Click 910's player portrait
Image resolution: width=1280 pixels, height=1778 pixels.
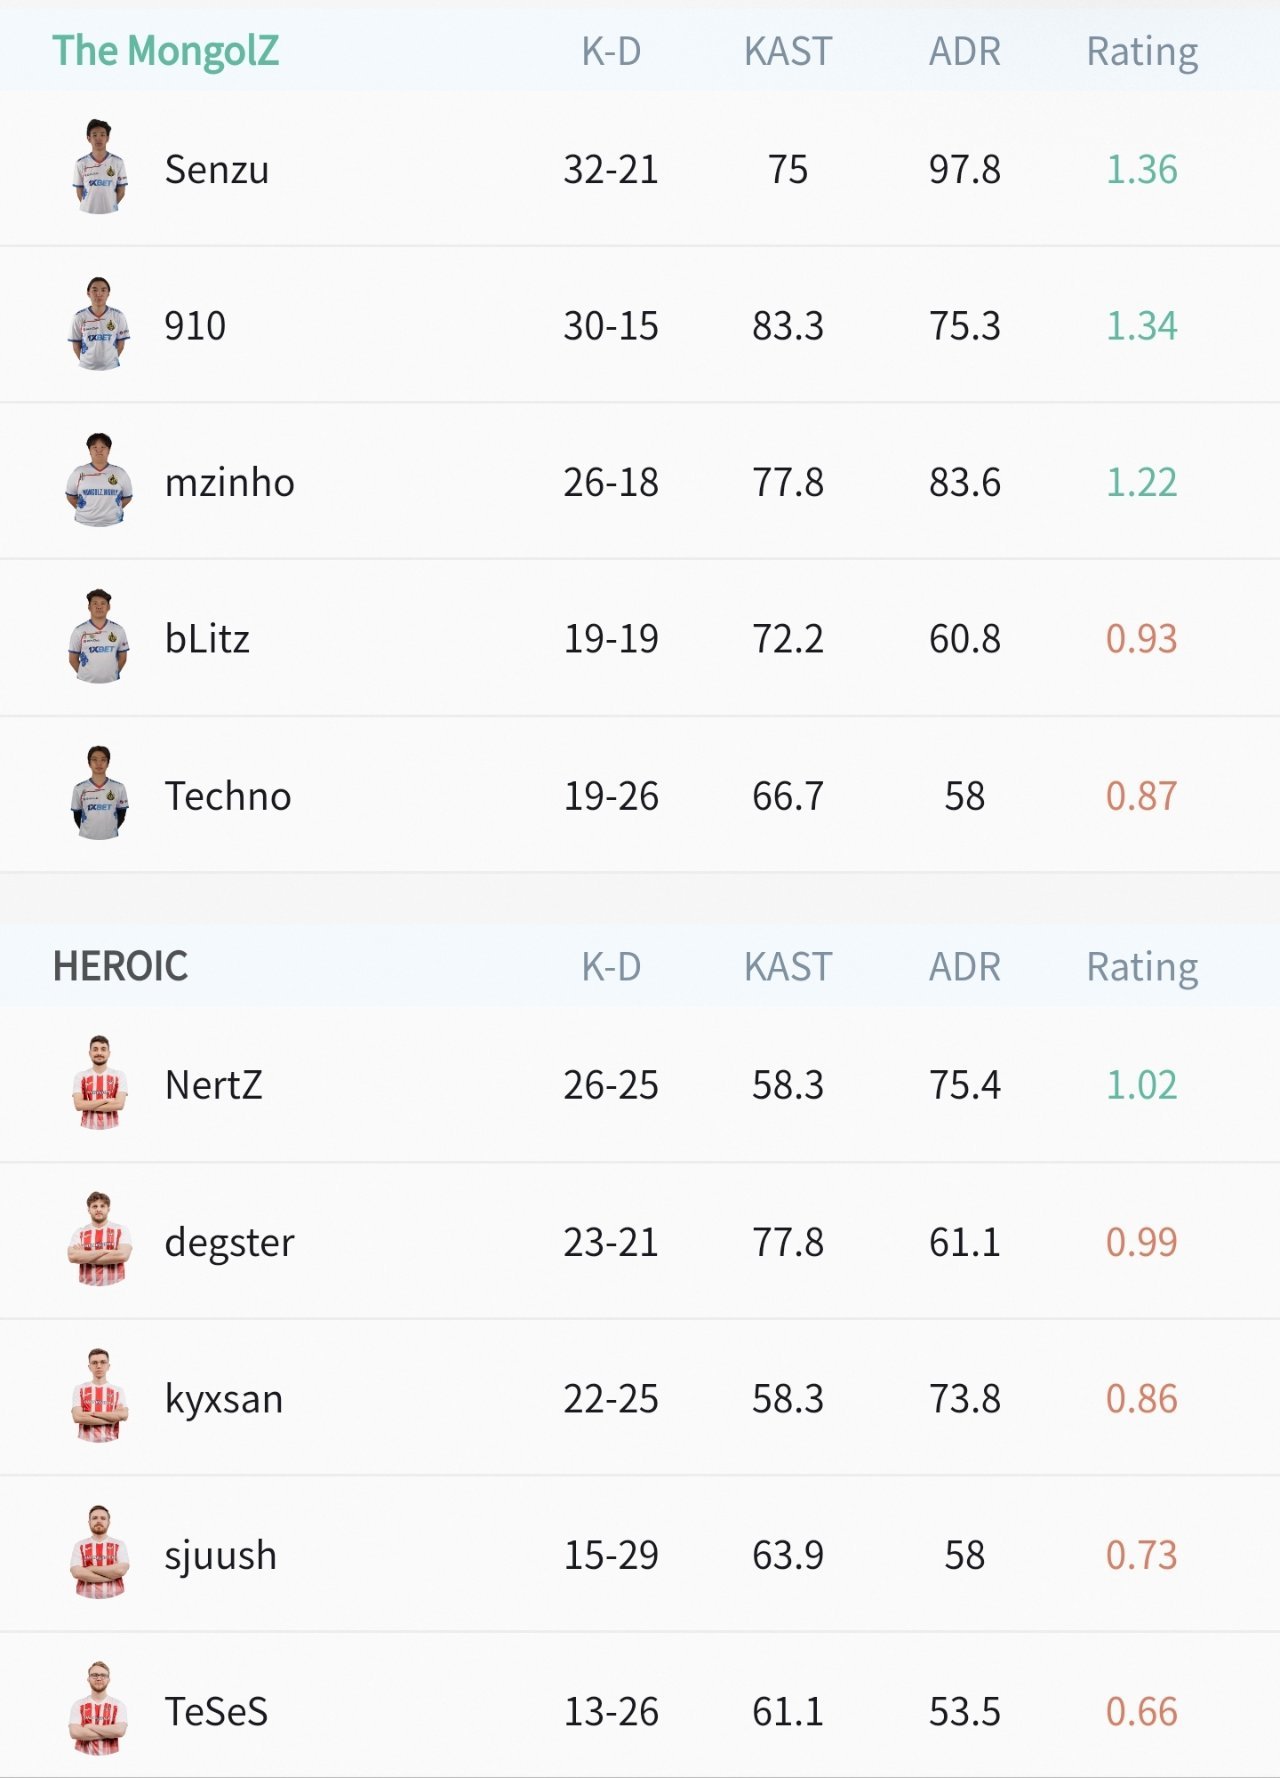tap(100, 325)
